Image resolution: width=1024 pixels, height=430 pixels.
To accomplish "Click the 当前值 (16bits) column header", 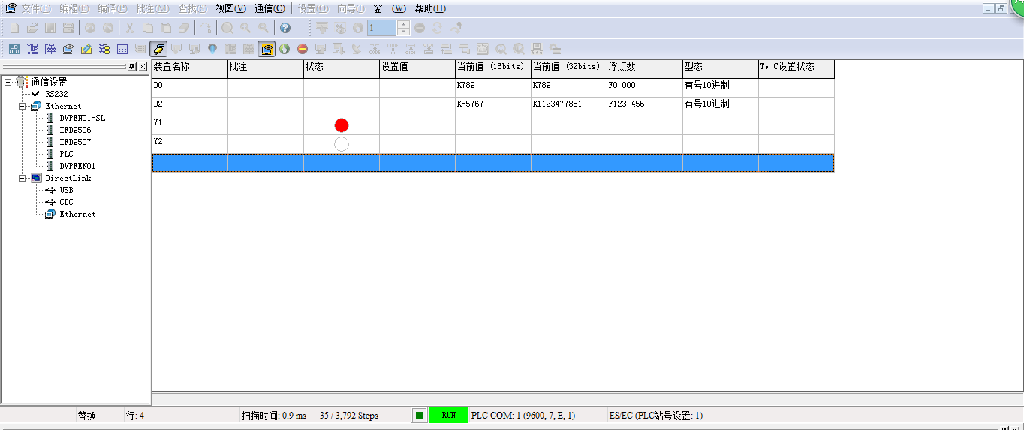I will [x=493, y=67].
